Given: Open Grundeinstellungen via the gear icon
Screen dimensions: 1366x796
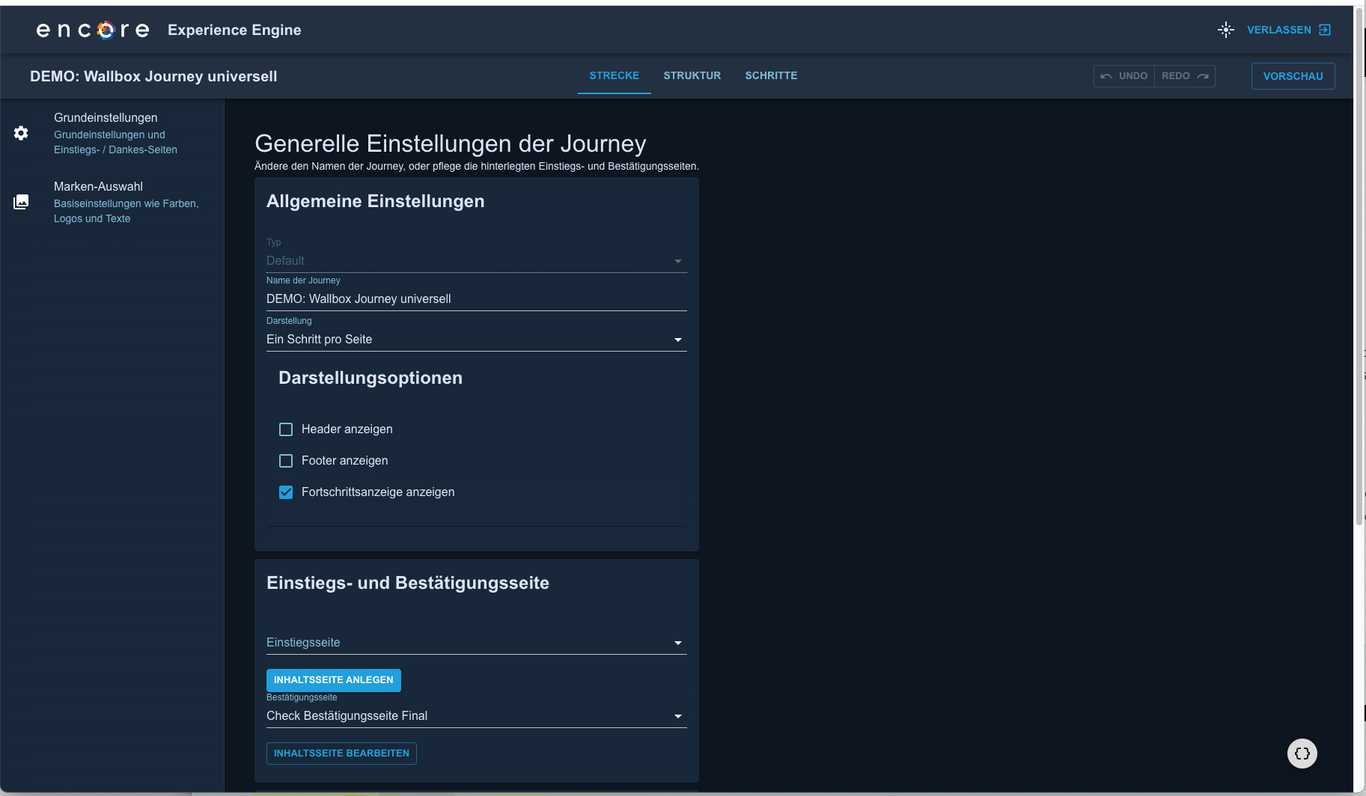Looking at the screenshot, I should tap(20, 132).
